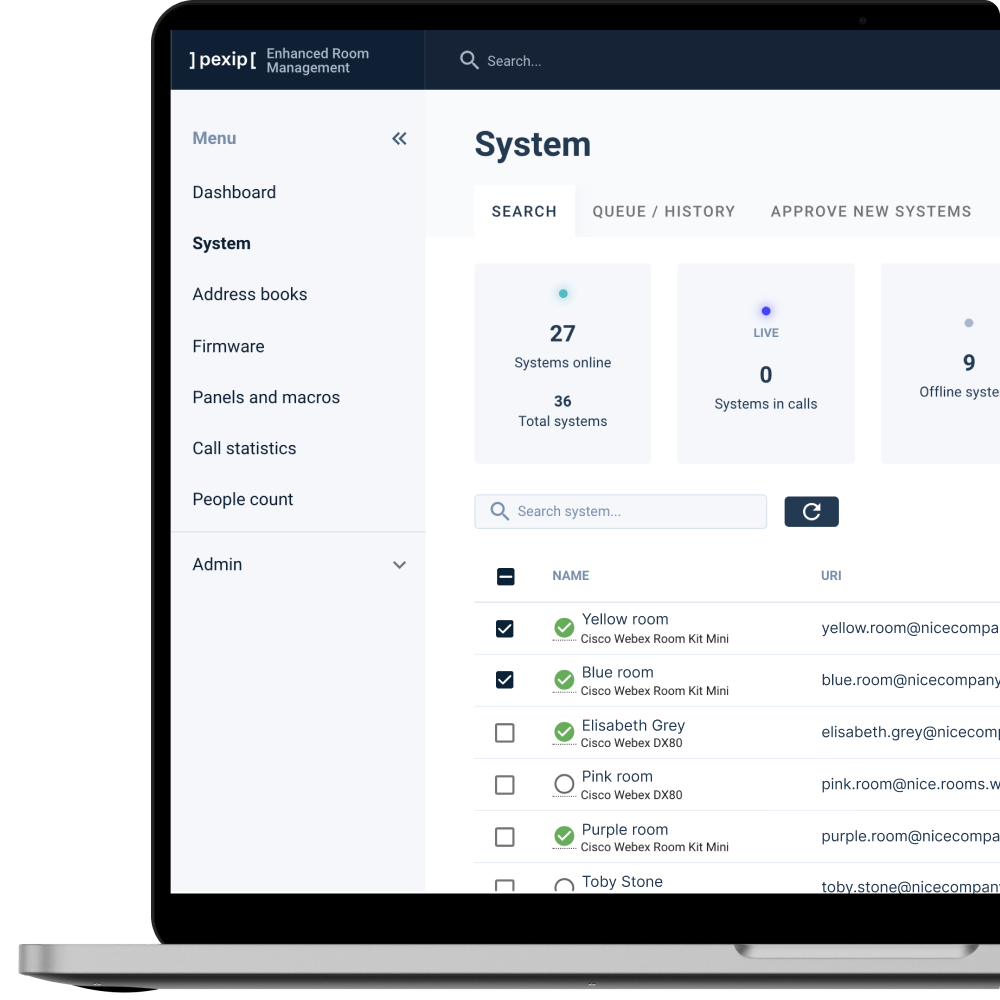
Task: Click the green status icon for Purple room
Action: (564, 836)
